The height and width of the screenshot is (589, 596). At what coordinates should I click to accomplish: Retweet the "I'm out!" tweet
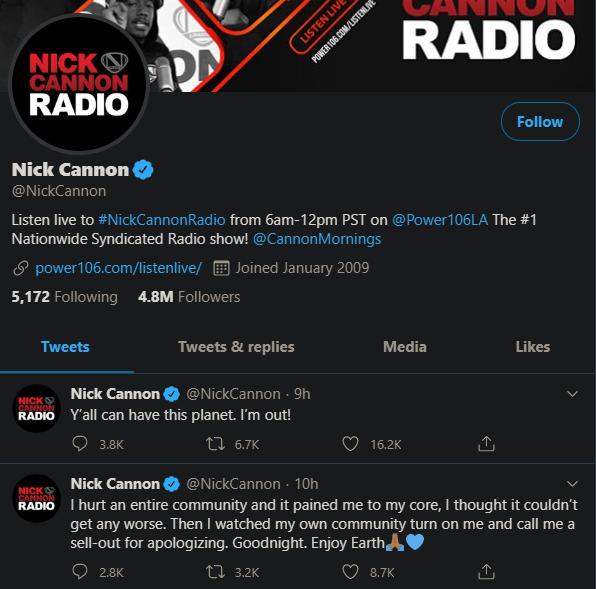[x=215, y=444]
